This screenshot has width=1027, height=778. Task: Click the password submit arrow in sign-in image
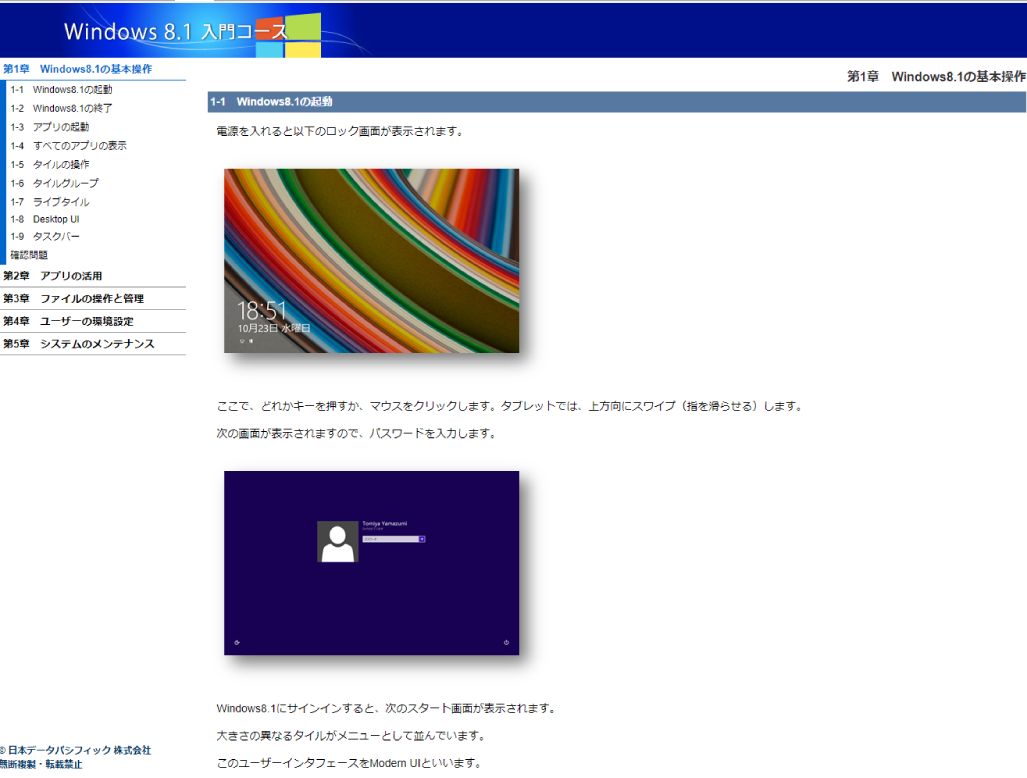pos(422,539)
